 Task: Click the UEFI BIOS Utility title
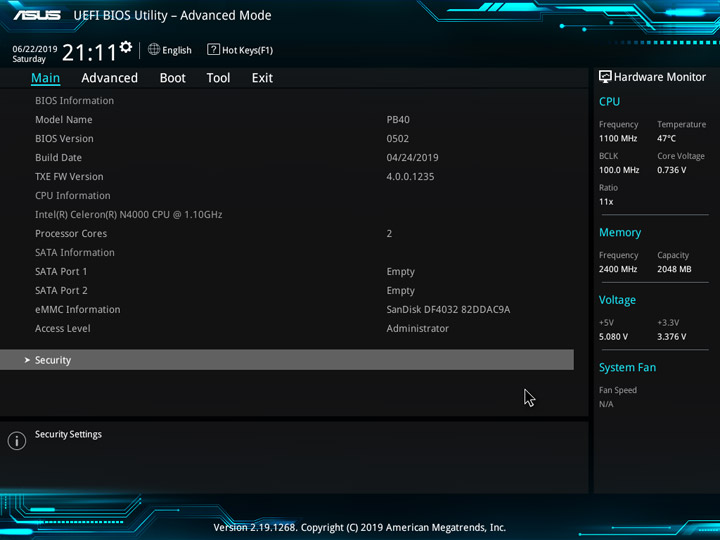point(172,16)
